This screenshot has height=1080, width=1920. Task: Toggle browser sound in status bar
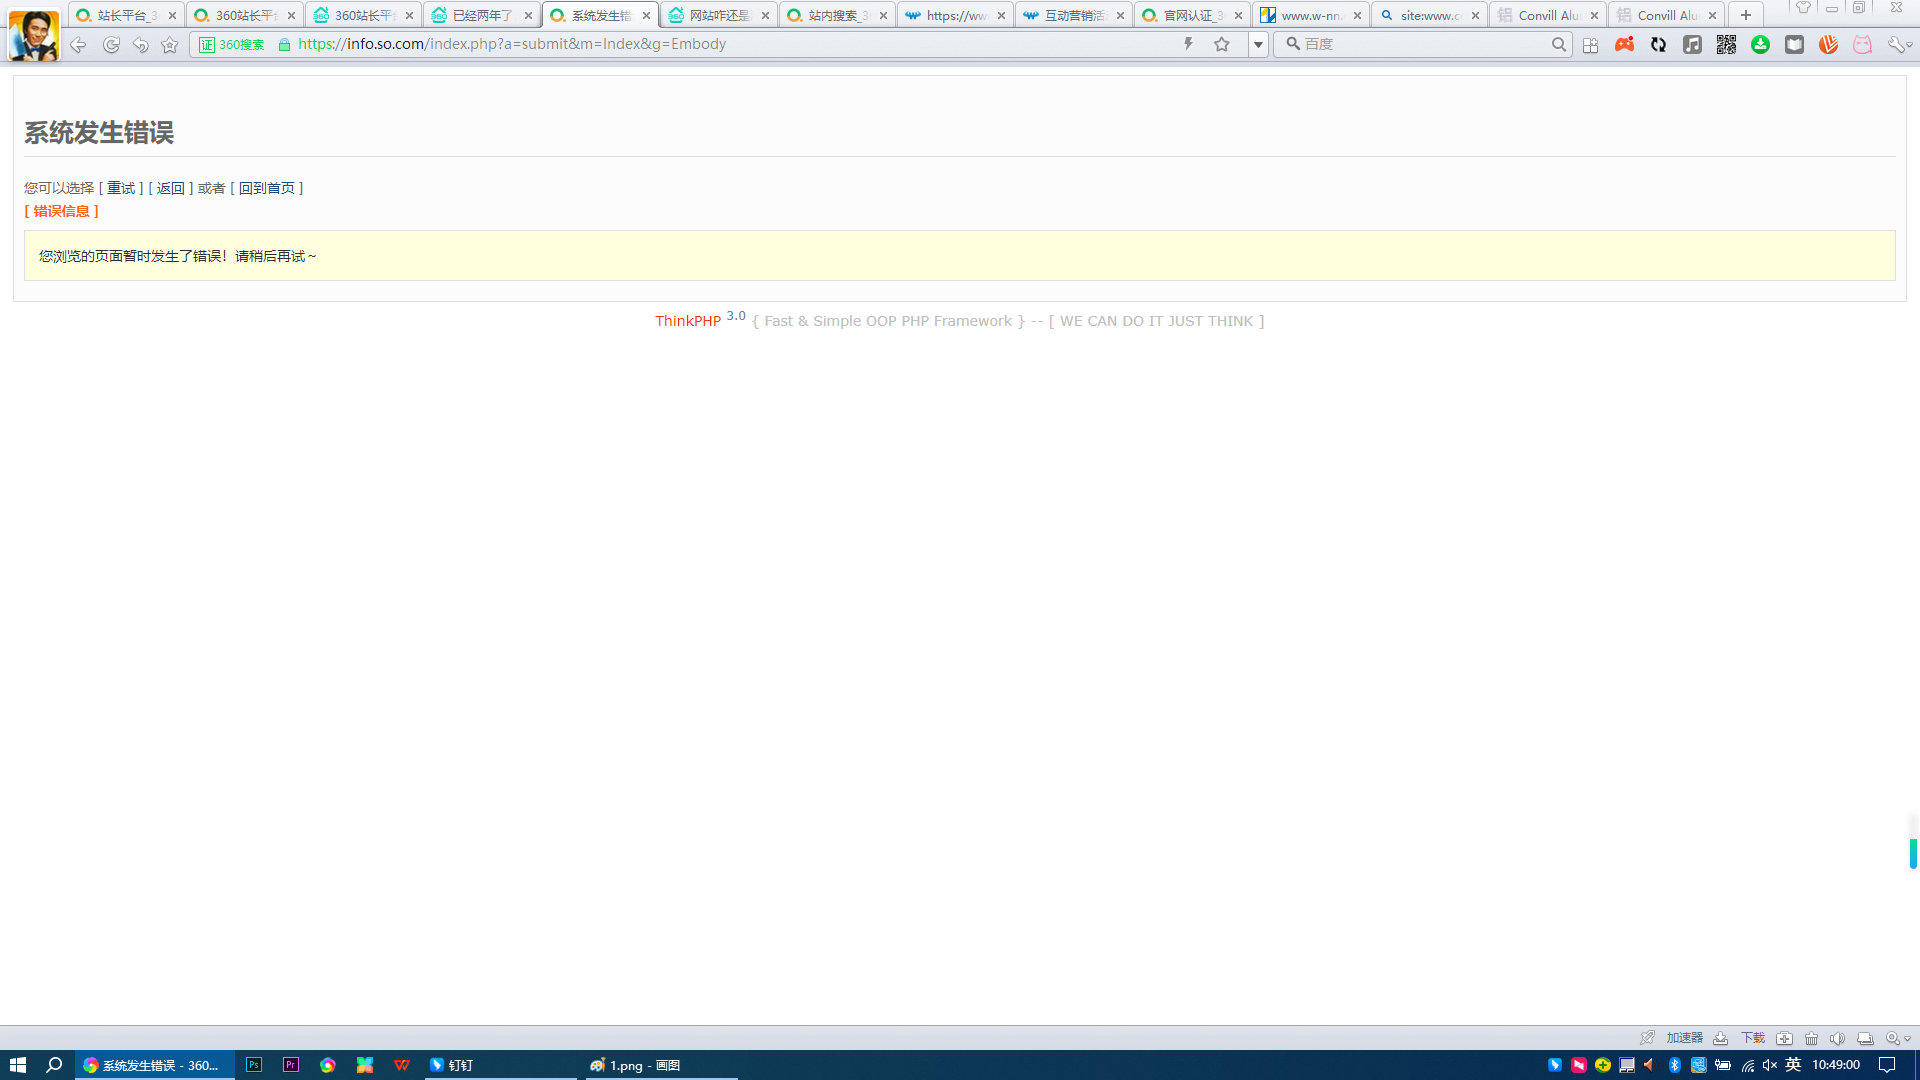click(x=1837, y=1038)
